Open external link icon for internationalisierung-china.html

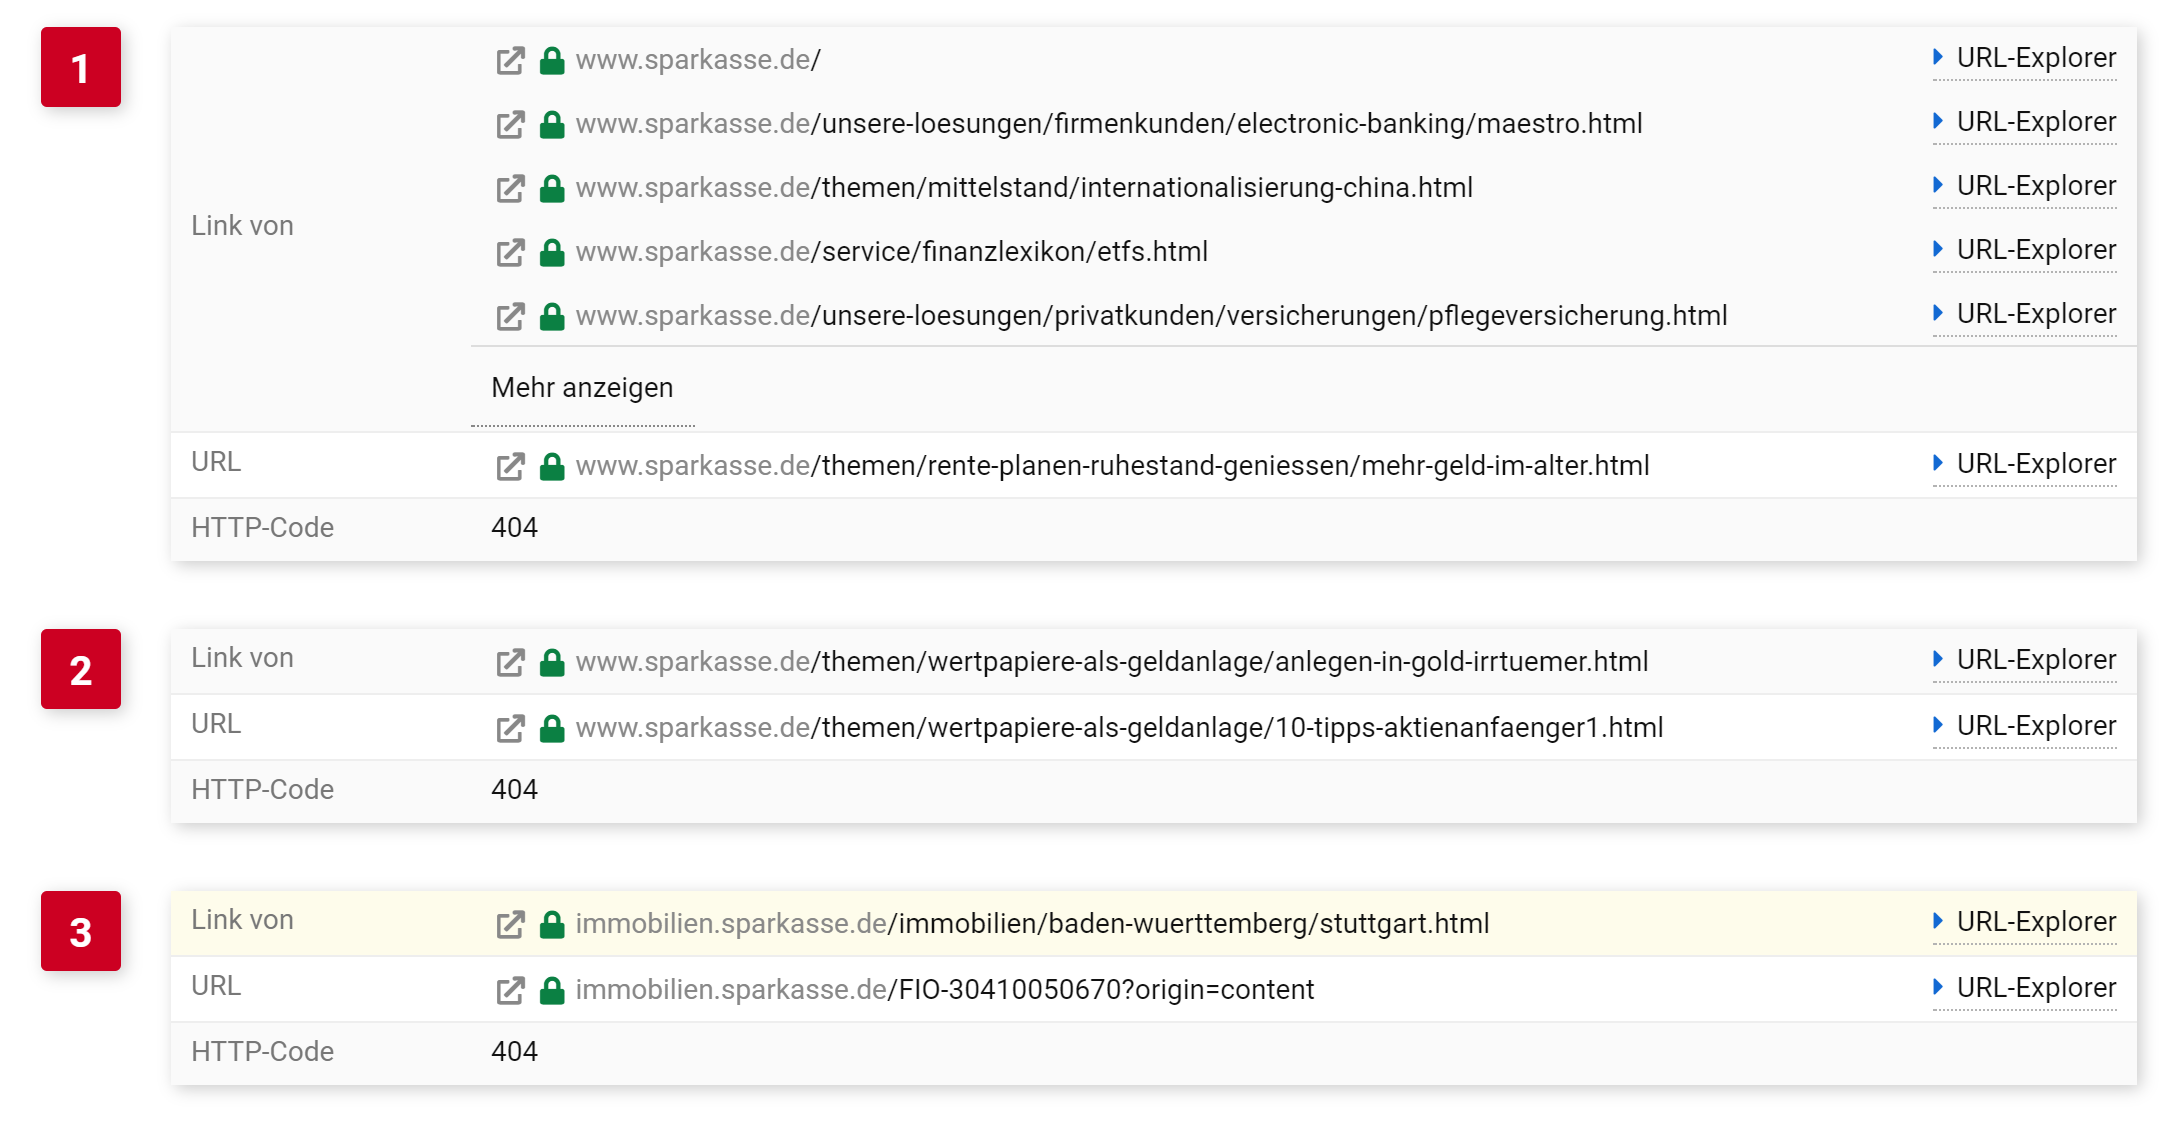(510, 189)
